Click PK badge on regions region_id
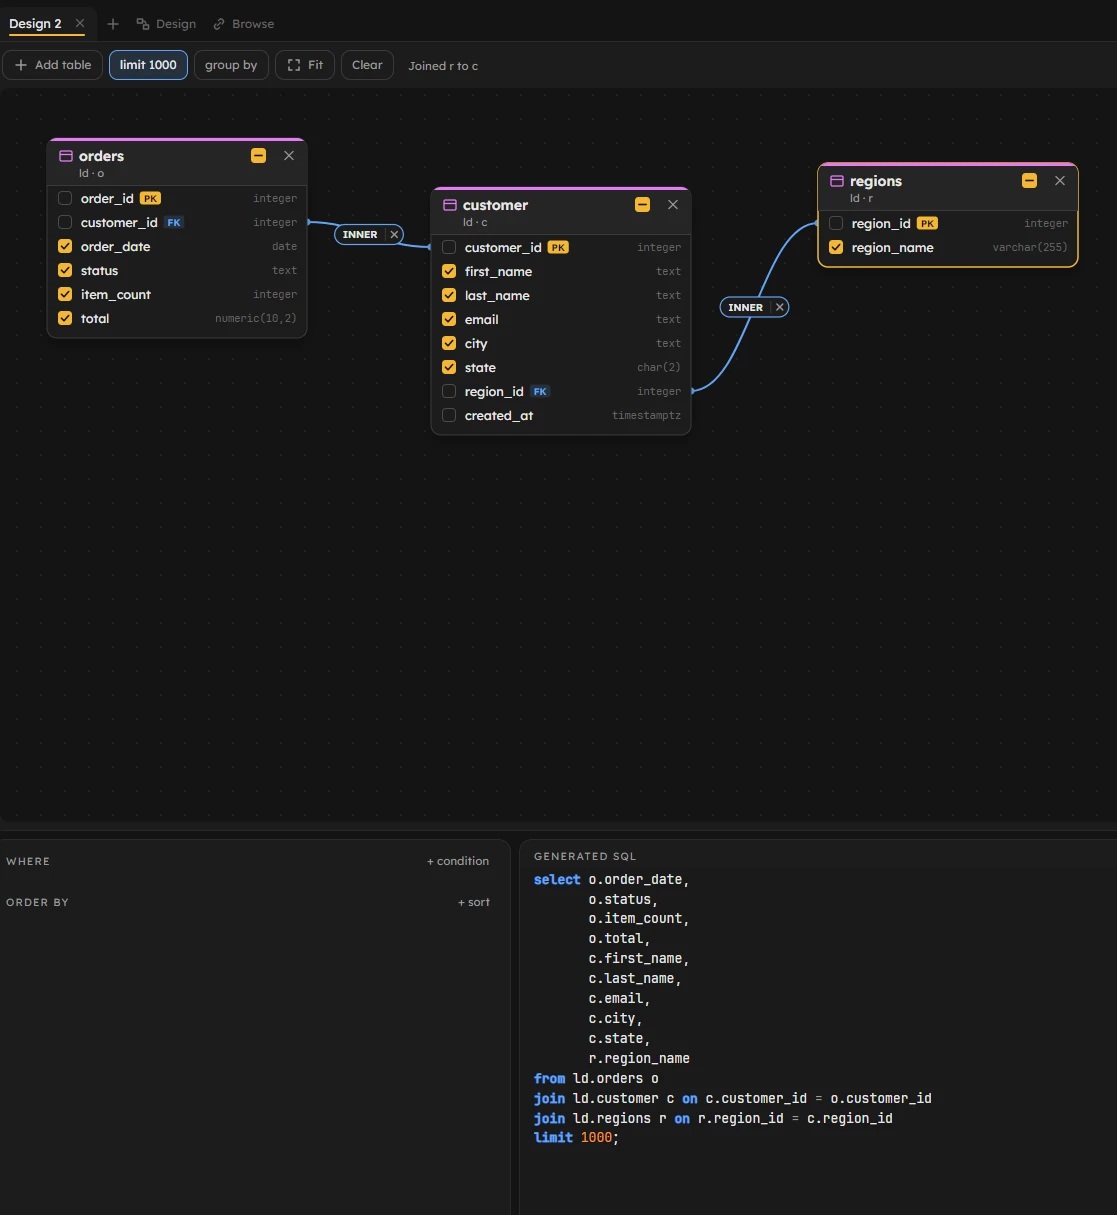 click(x=927, y=223)
